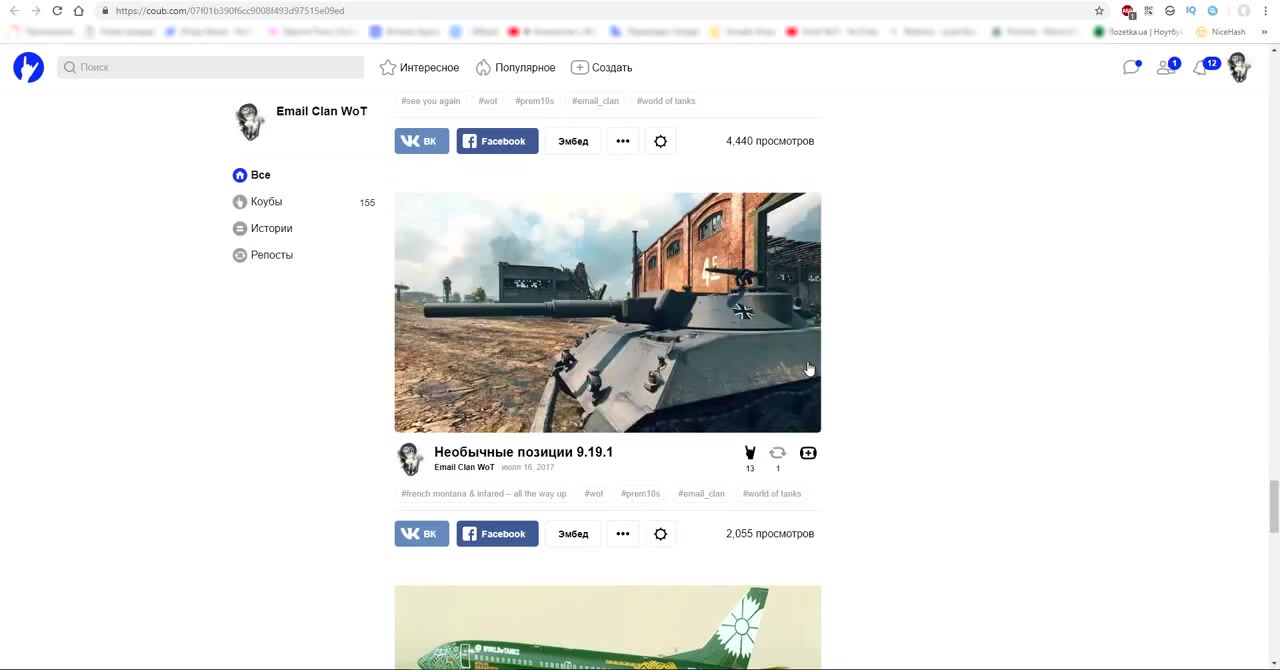The height and width of the screenshot is (670, 1280).
Task: Click the Coub logo home icon
Action: tap(28, 67)
